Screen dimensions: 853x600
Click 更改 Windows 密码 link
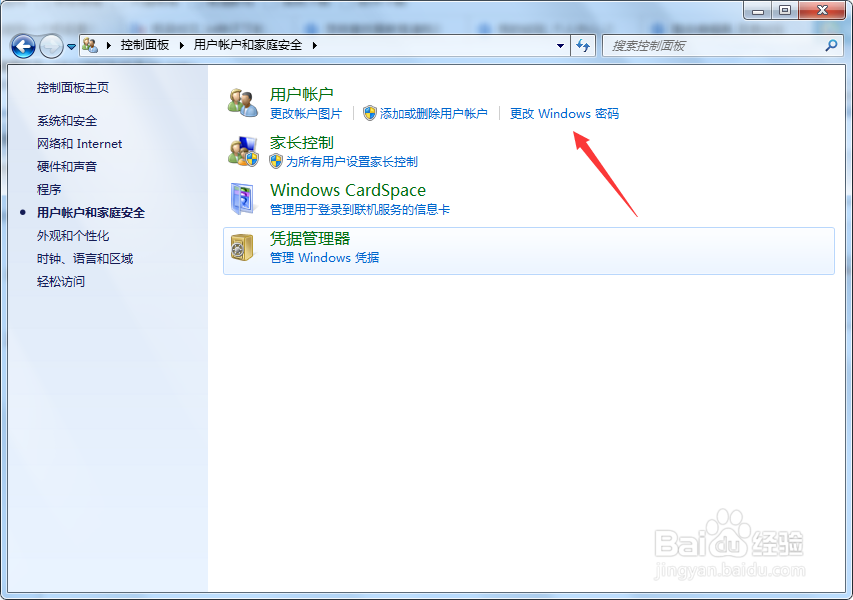click(564, 114)
